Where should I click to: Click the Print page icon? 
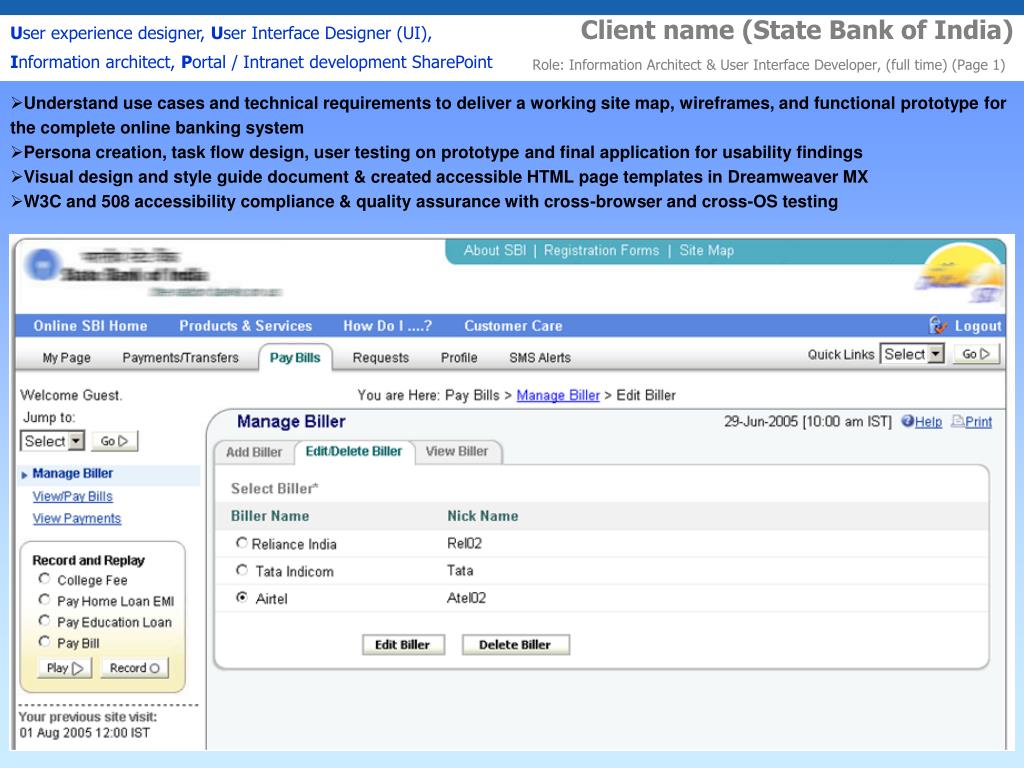pos(957,421)
